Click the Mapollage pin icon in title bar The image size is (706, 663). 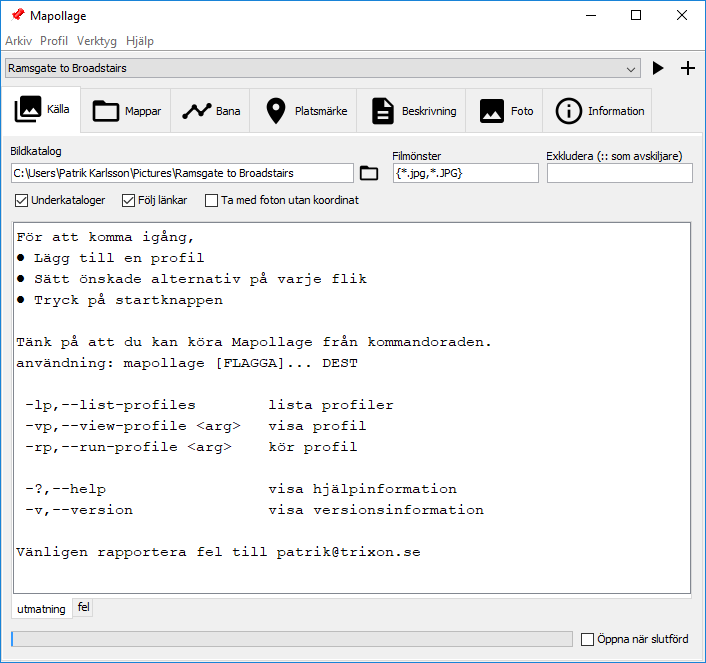coord(18,15)
